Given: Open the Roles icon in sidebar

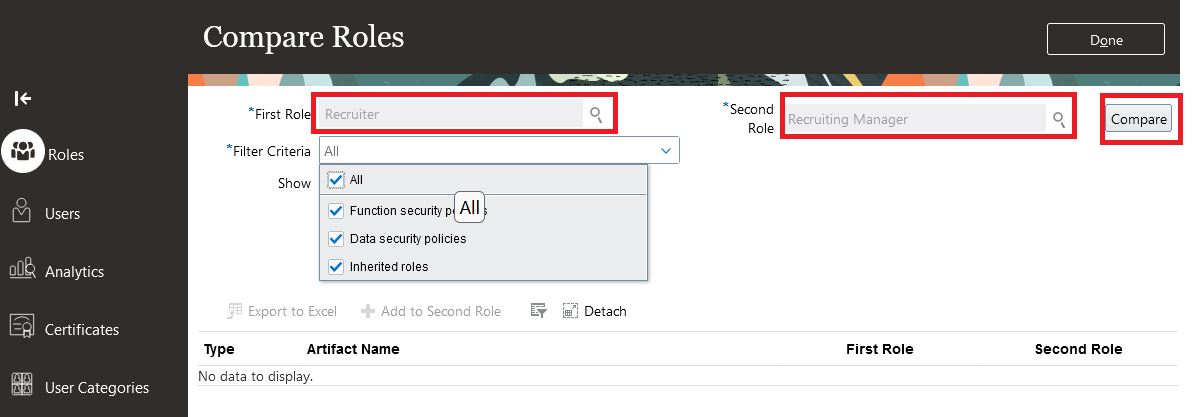Looking at the screenshot, I should [x=23, y=151].
